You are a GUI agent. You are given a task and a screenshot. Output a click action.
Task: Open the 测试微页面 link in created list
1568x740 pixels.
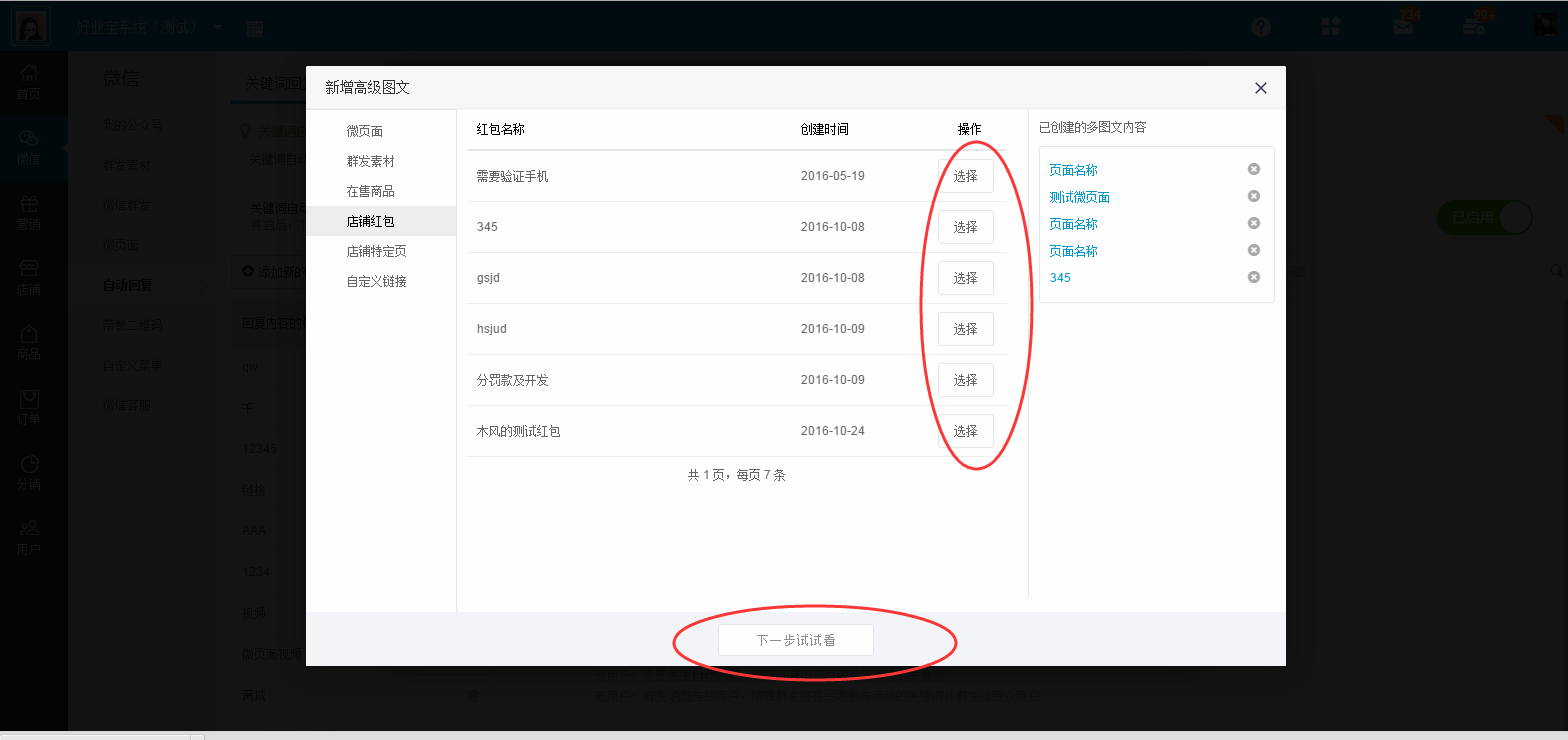click(x=1080, y=197)
